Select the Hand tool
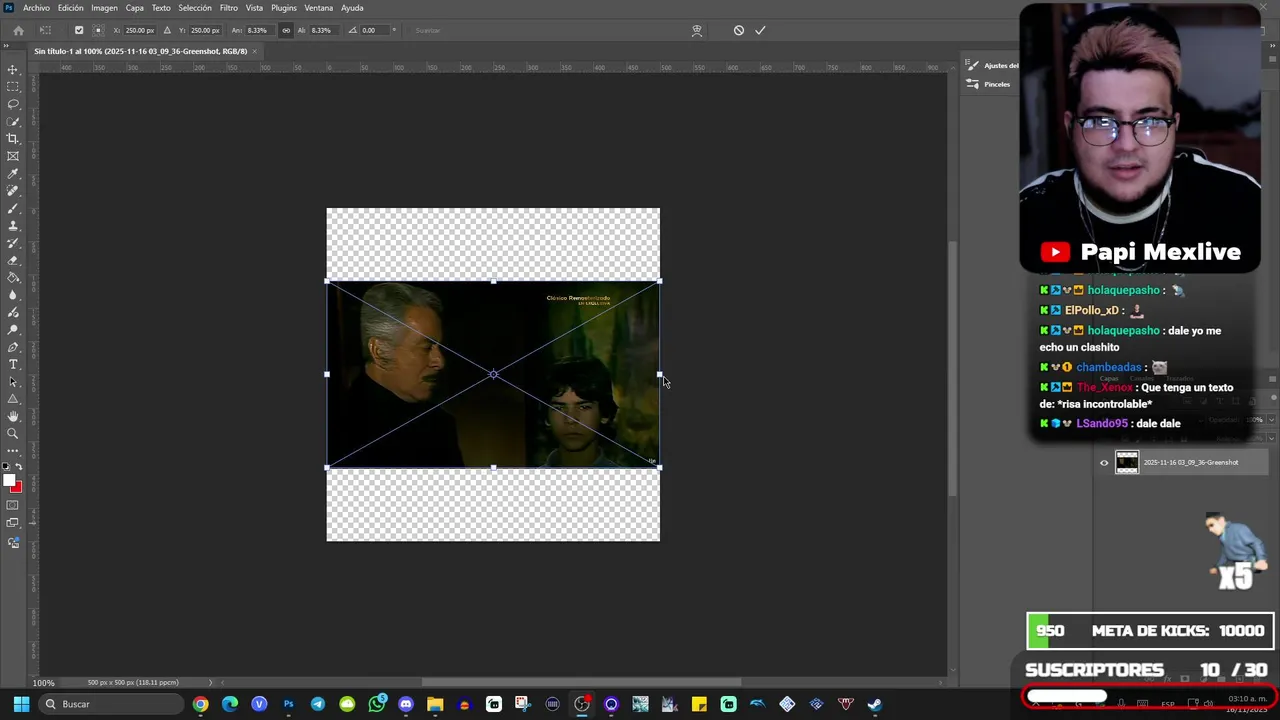 tap(13, 416)
